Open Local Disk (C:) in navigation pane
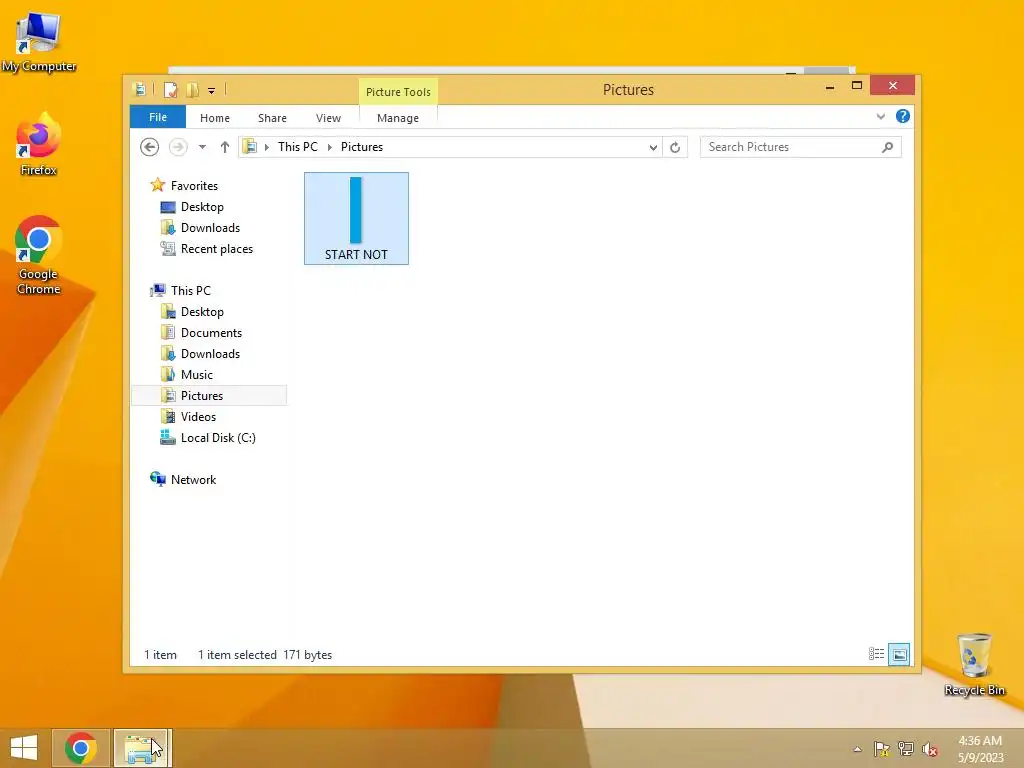Viewport: 1024px width, 768px height. (x=217, y=438)
